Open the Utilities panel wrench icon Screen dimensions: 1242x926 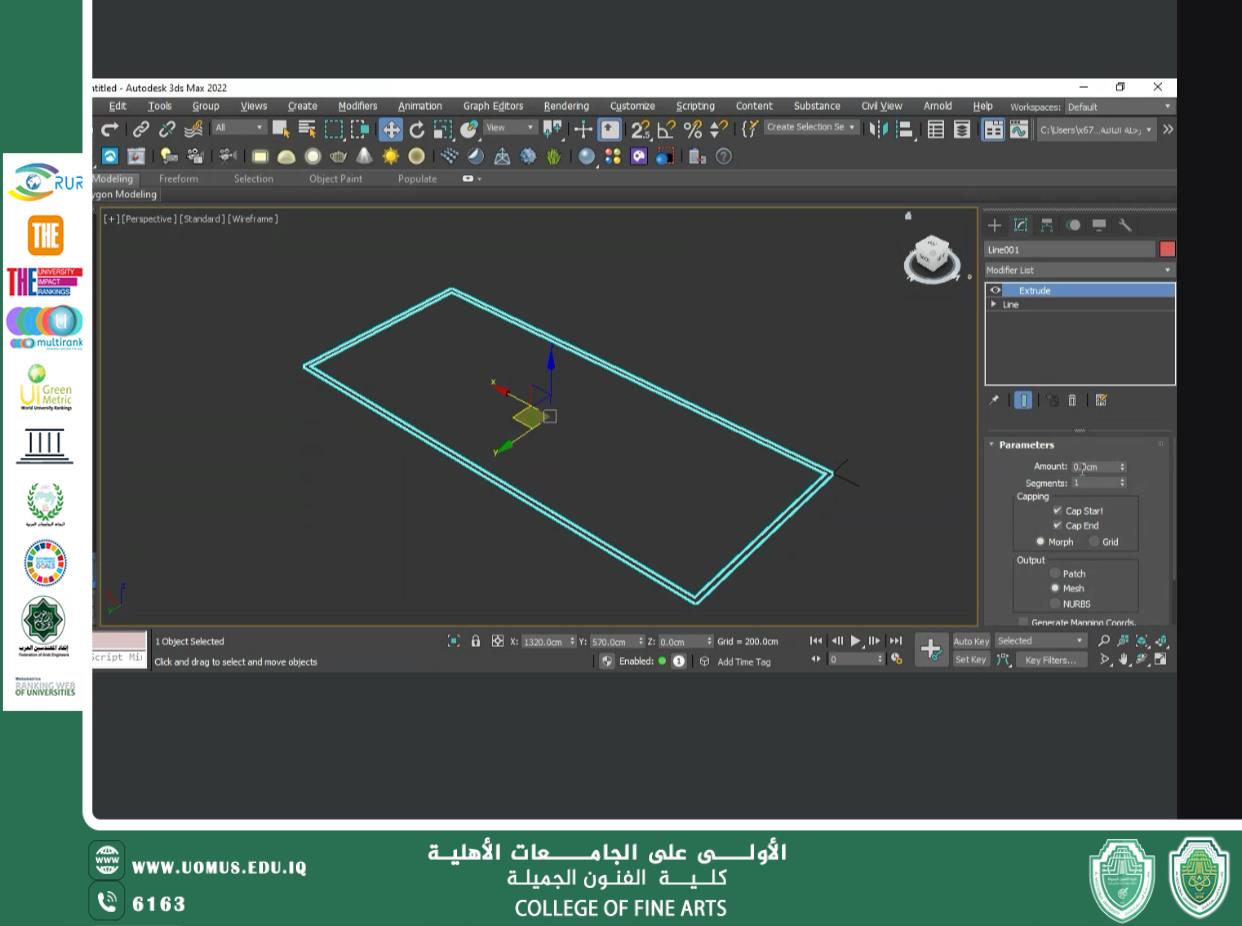[x=1124, y=226]
